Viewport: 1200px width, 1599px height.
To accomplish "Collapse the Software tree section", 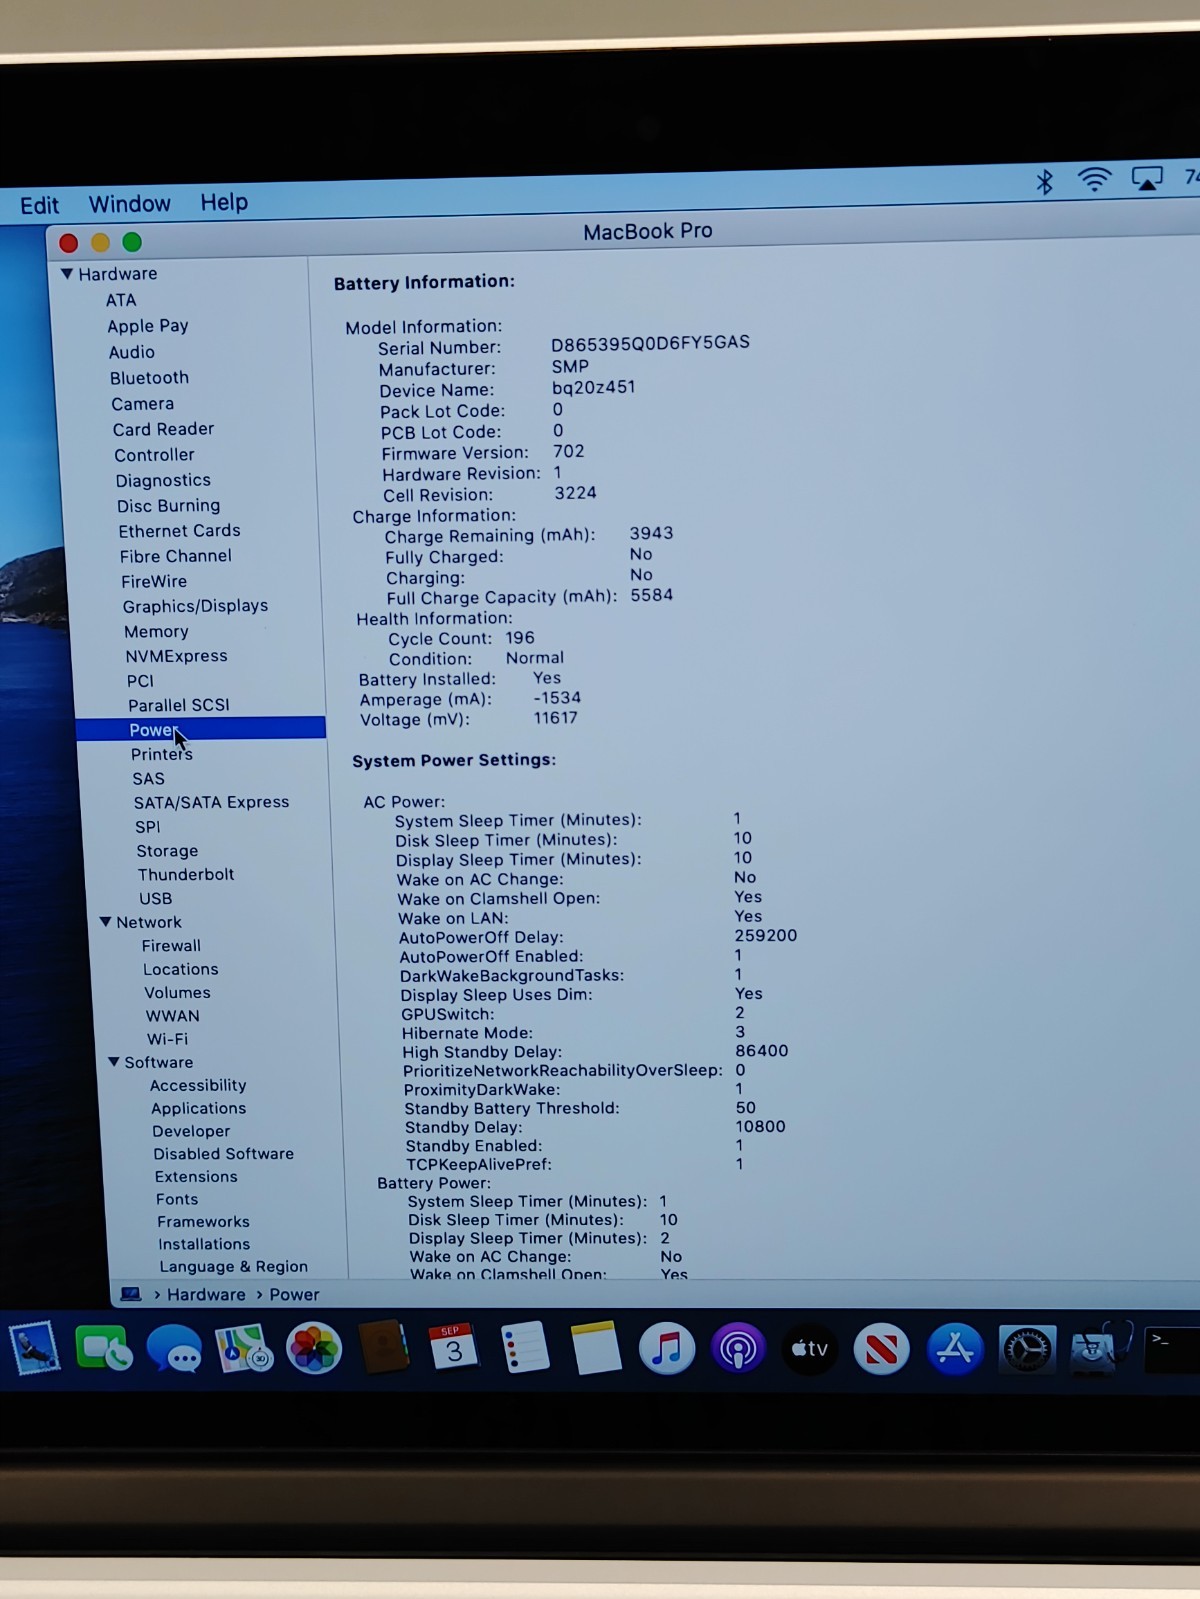I will [113, 1062].
